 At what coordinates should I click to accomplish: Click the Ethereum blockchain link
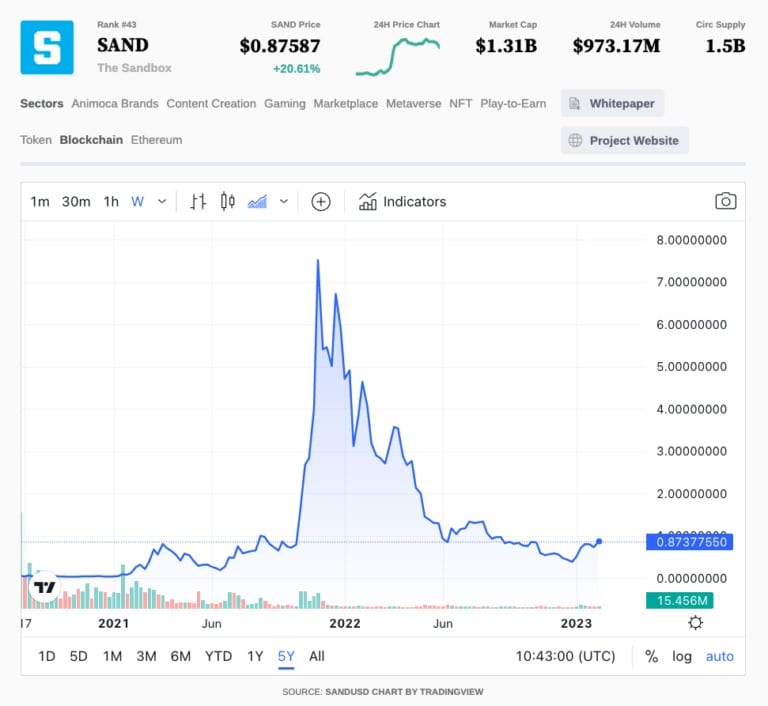pos(156,140)
